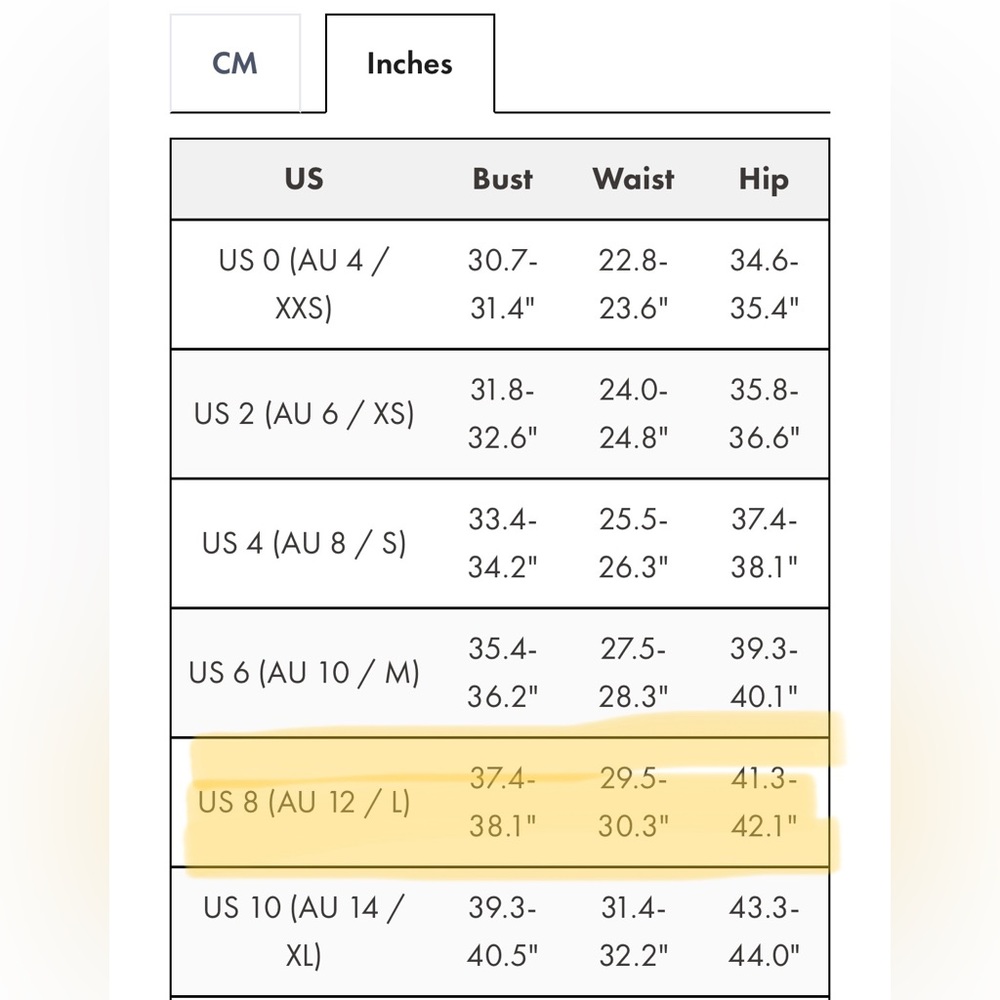Screen dimensions: 1000x1000
Task: Click bust measurement 35.4-36.2"
Action: (503, 673)
